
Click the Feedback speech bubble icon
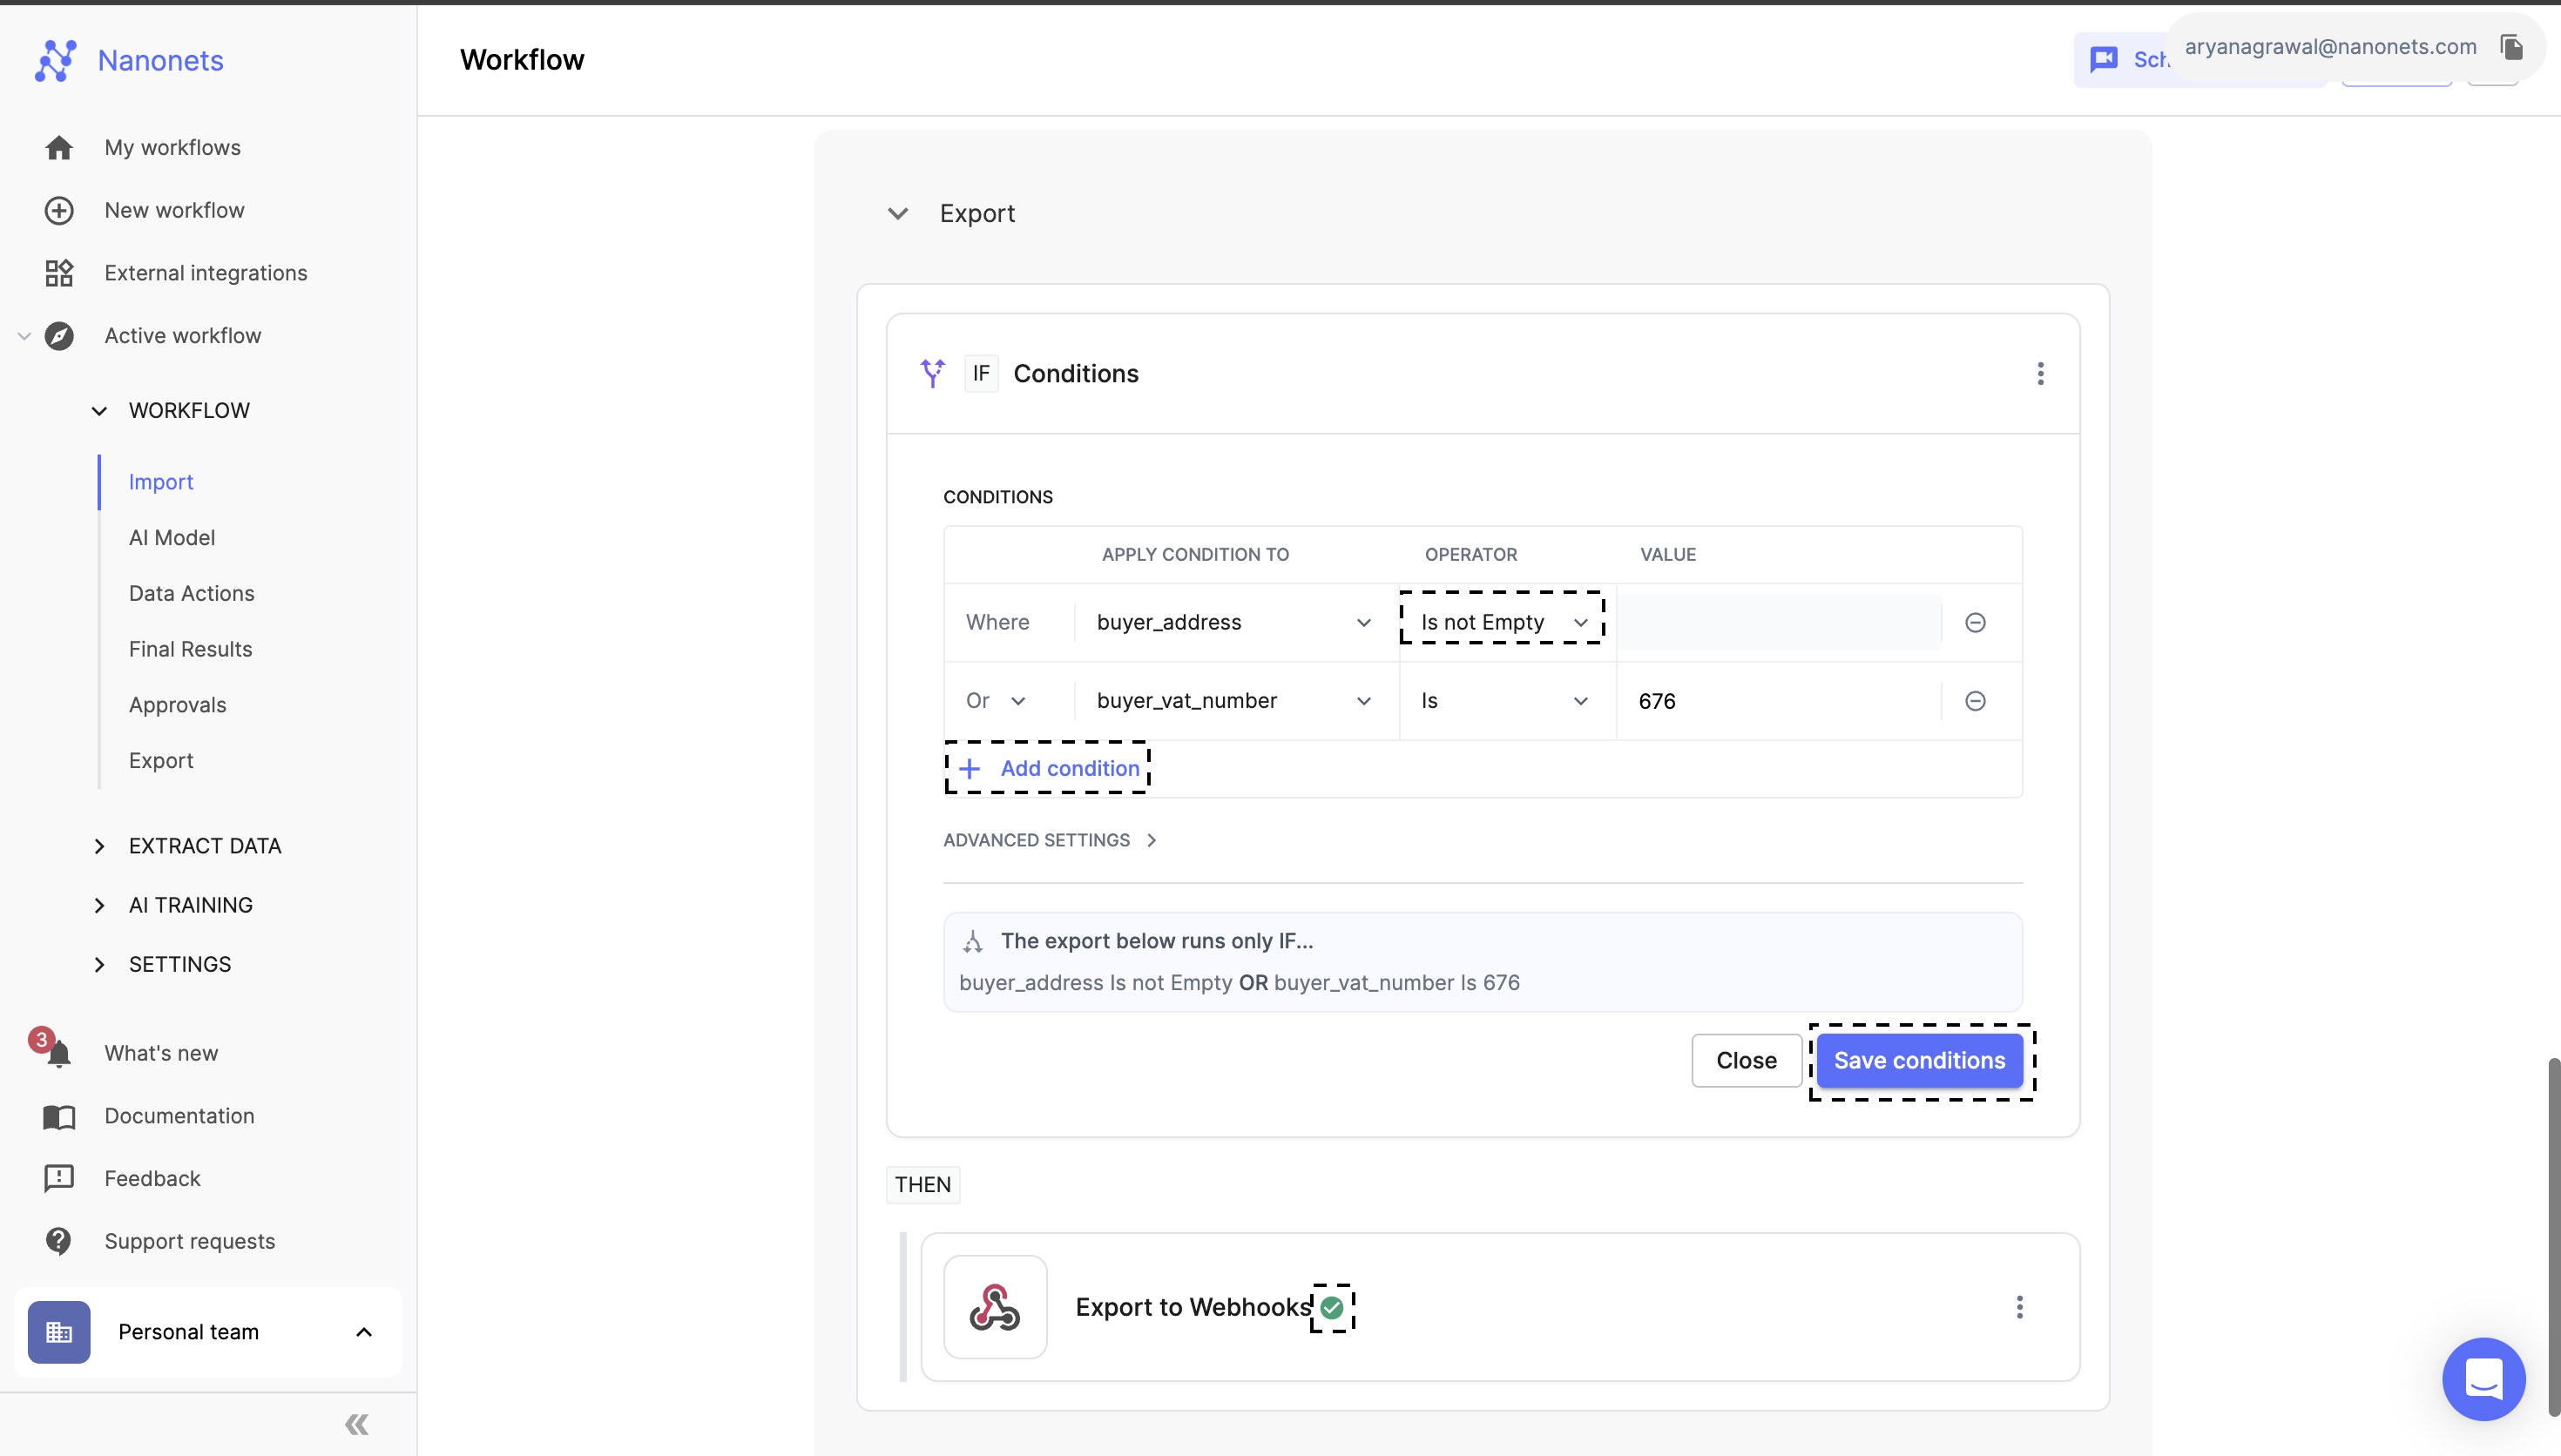[x=59, y=1178]
